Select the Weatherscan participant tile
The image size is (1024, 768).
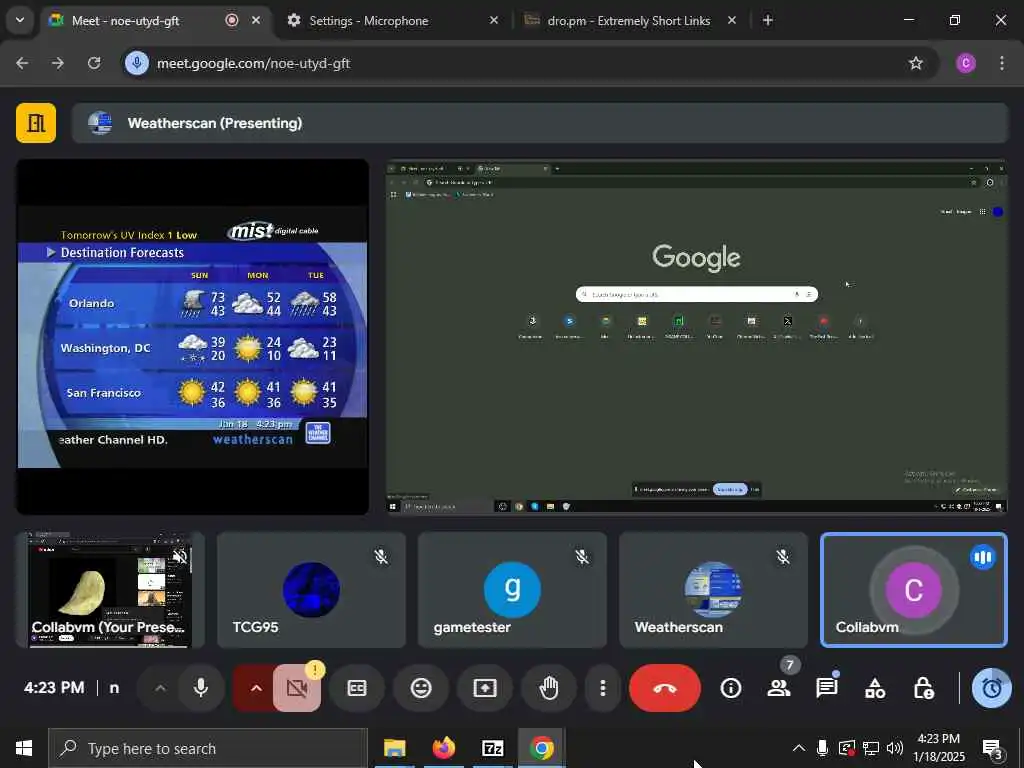tap(714, 590)
